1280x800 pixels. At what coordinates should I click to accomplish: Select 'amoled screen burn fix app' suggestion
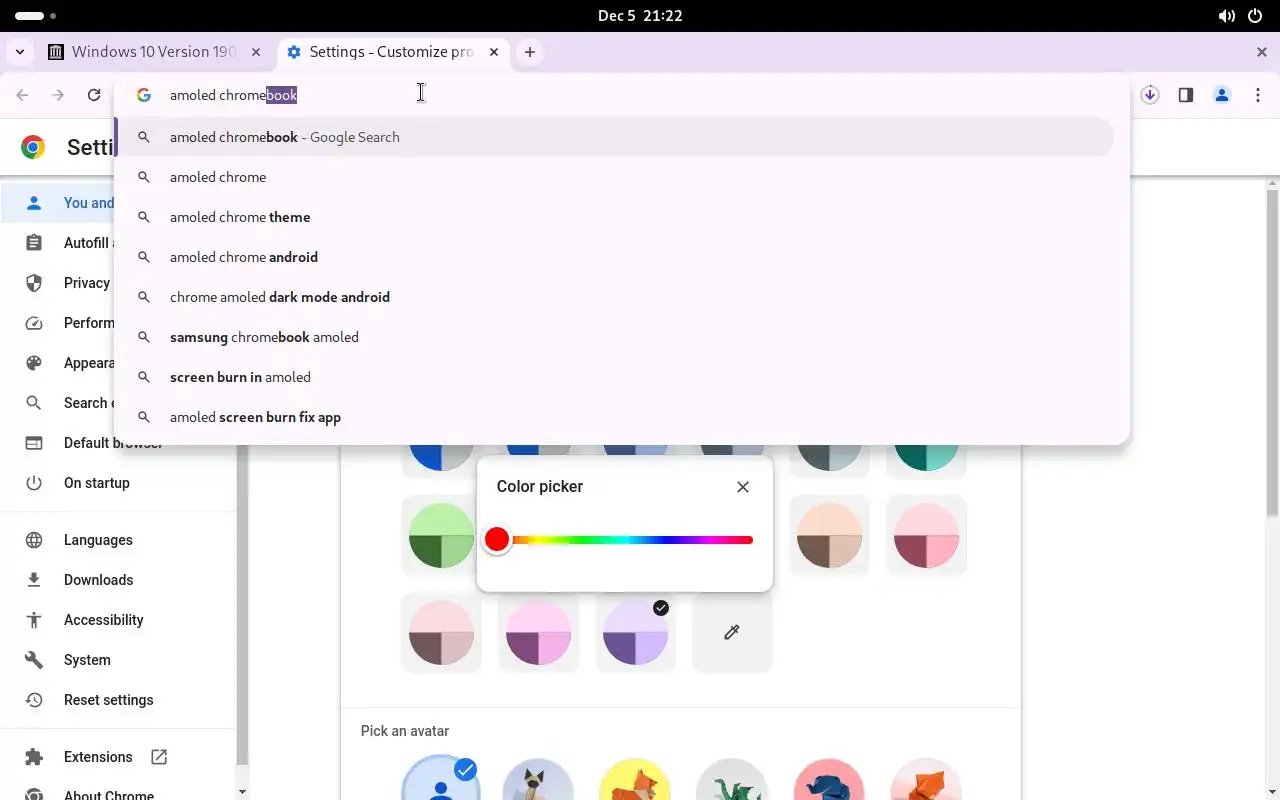[x=615, y=417]
